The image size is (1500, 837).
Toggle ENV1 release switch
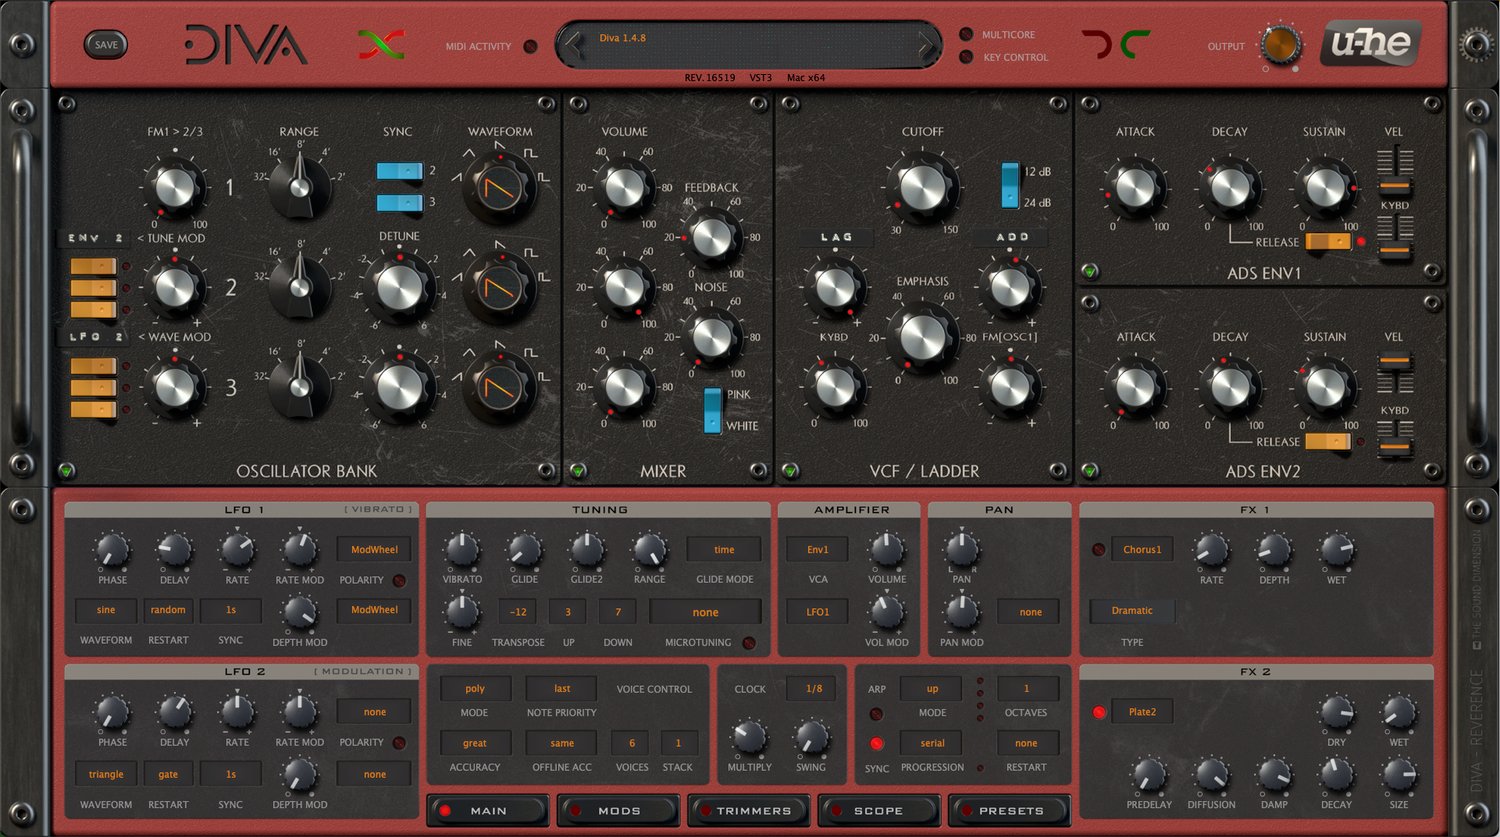pyautogui.click(x=1328, y=242)
